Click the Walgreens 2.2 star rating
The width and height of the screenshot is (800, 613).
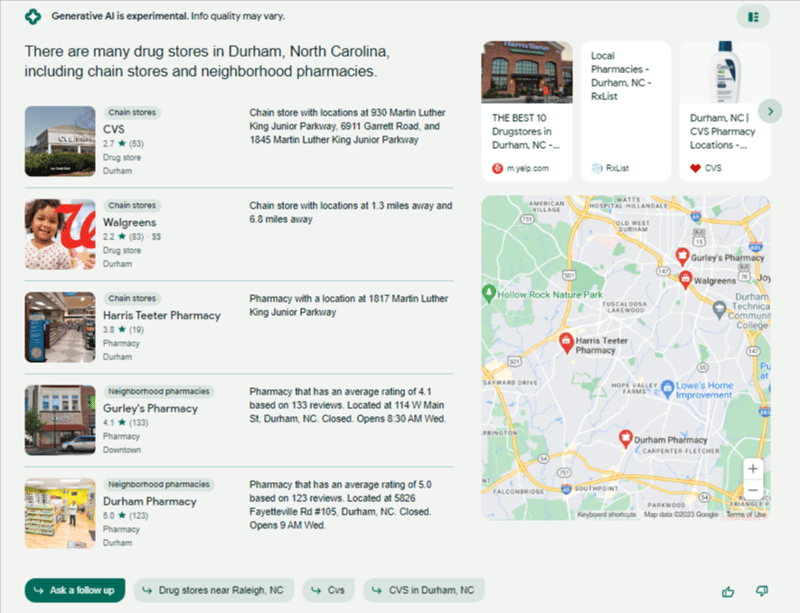coord(123,237)
